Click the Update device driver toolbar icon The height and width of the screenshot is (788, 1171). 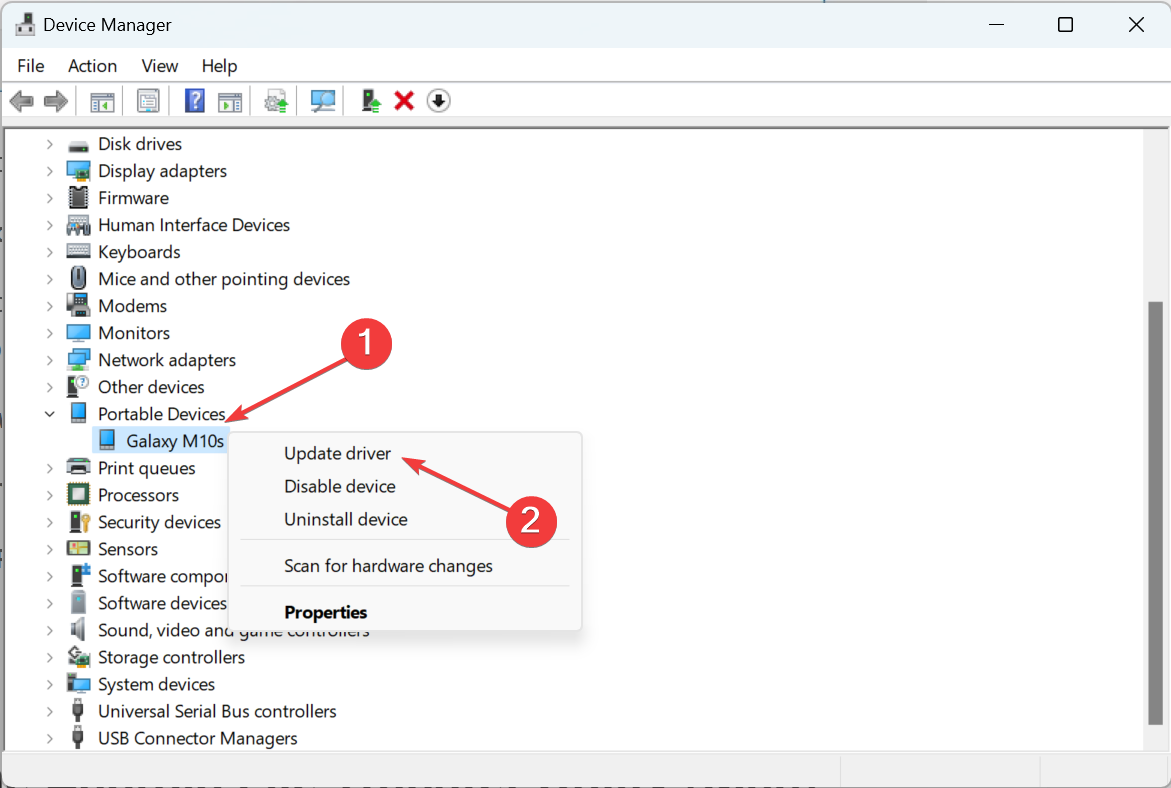tap(276, 101)
